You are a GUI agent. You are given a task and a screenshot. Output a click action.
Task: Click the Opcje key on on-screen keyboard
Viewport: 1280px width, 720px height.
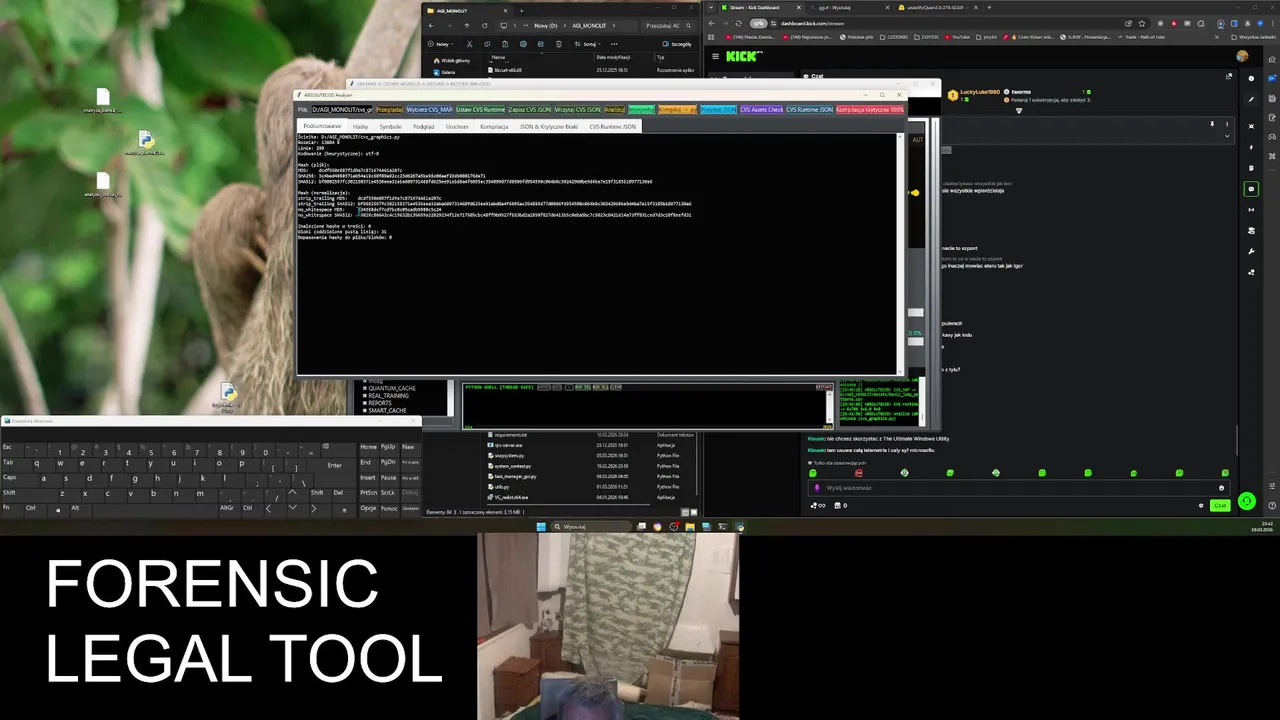pyautogui.click(x=368, y=508)
